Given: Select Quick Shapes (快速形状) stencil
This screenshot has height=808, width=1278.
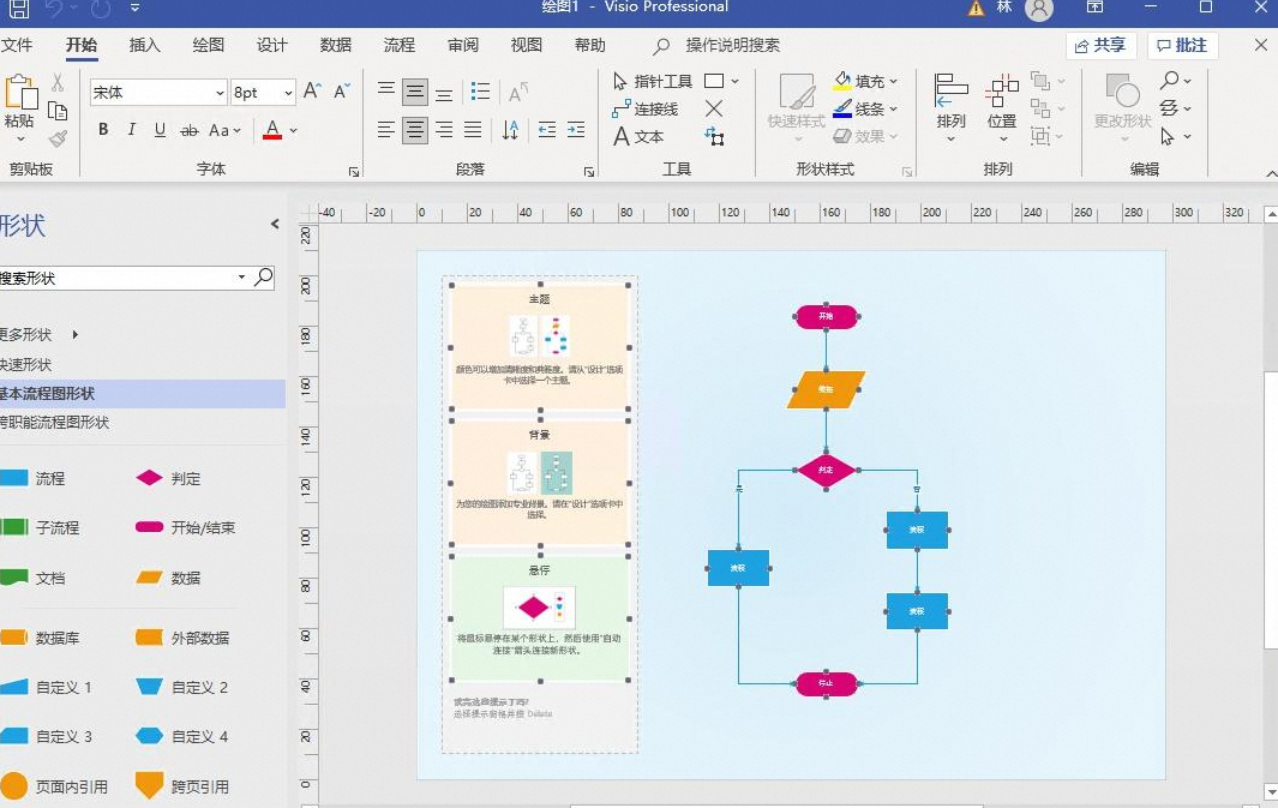Looking at the screenshot, I should [26, 365].
